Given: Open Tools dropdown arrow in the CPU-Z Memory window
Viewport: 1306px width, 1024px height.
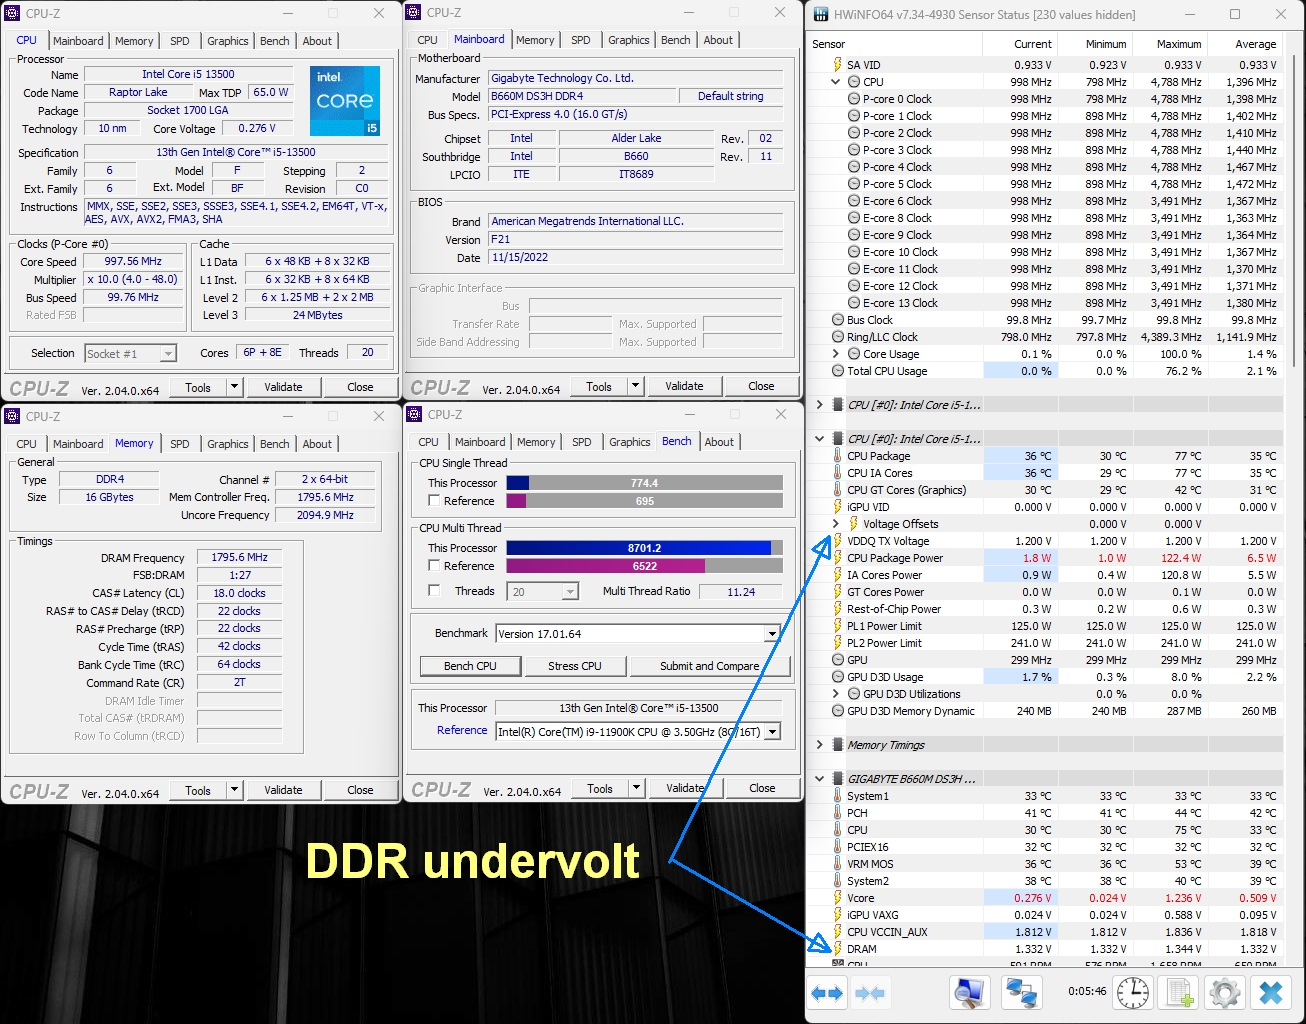Looking at the screenshot, I should coord(235,790).
